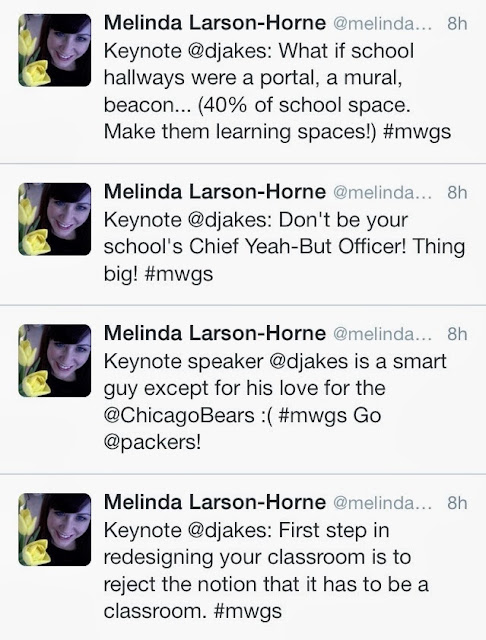This screenshot has height=640, width=486.
Task: Open the 8h timestamp on the ChicagoBears tweet
Action: pos(457,334)
